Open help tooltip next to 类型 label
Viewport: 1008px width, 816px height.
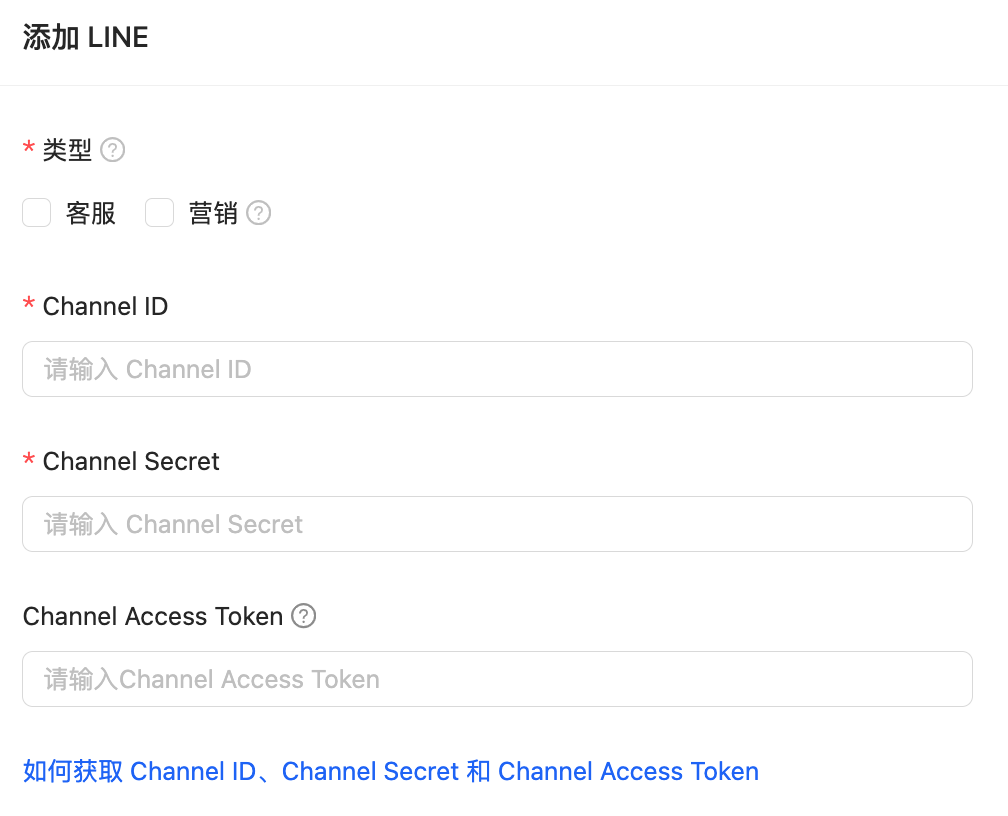pos(112,150)
